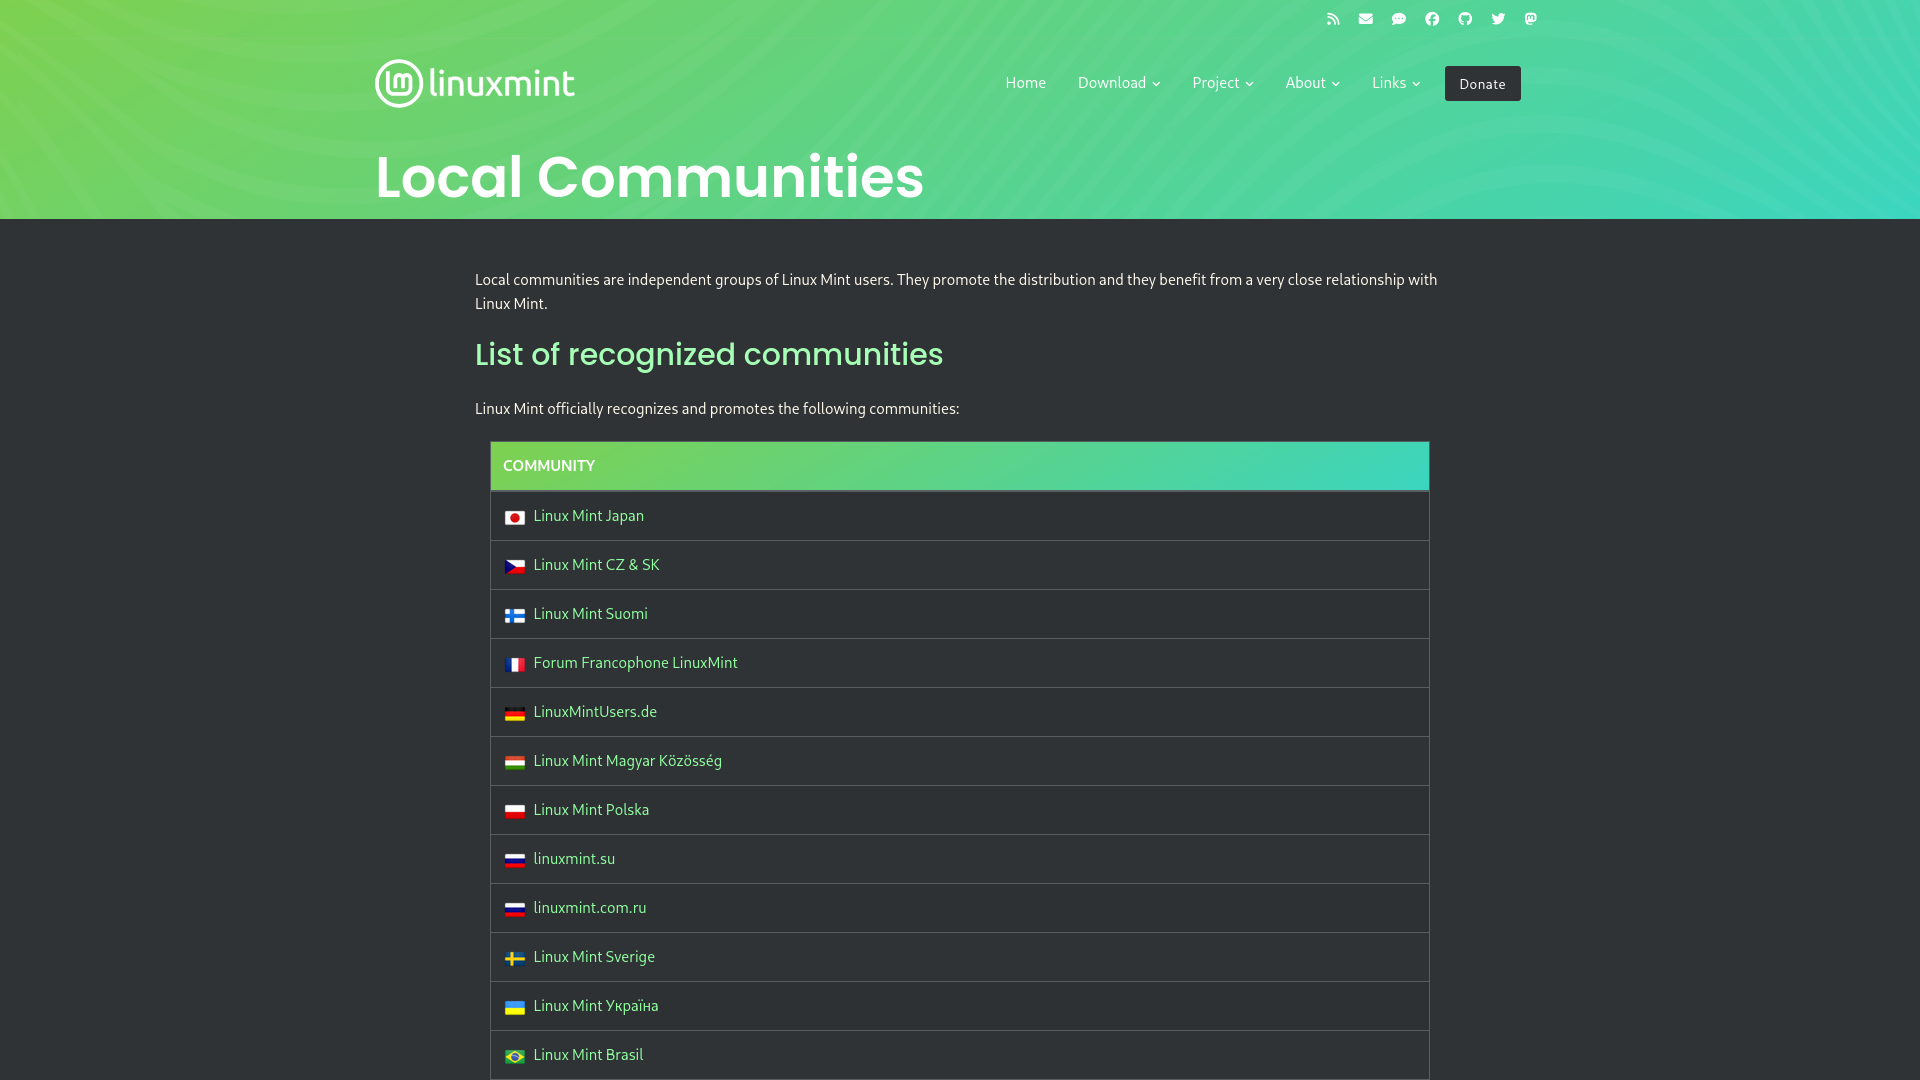Visit the Facebook icon link
The image size is (1920, 1080).
[1432, 19]
